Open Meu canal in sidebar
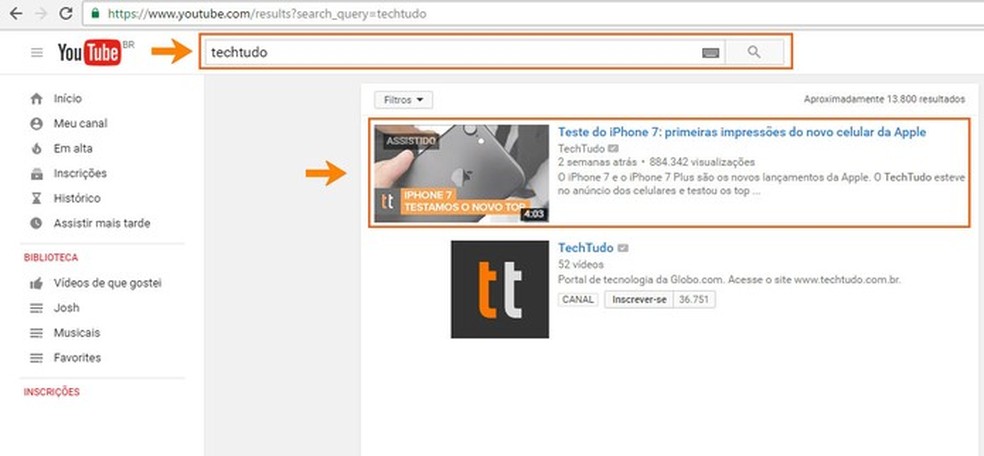984x456 pixels. pyautogui.click(x=80, y=124)
